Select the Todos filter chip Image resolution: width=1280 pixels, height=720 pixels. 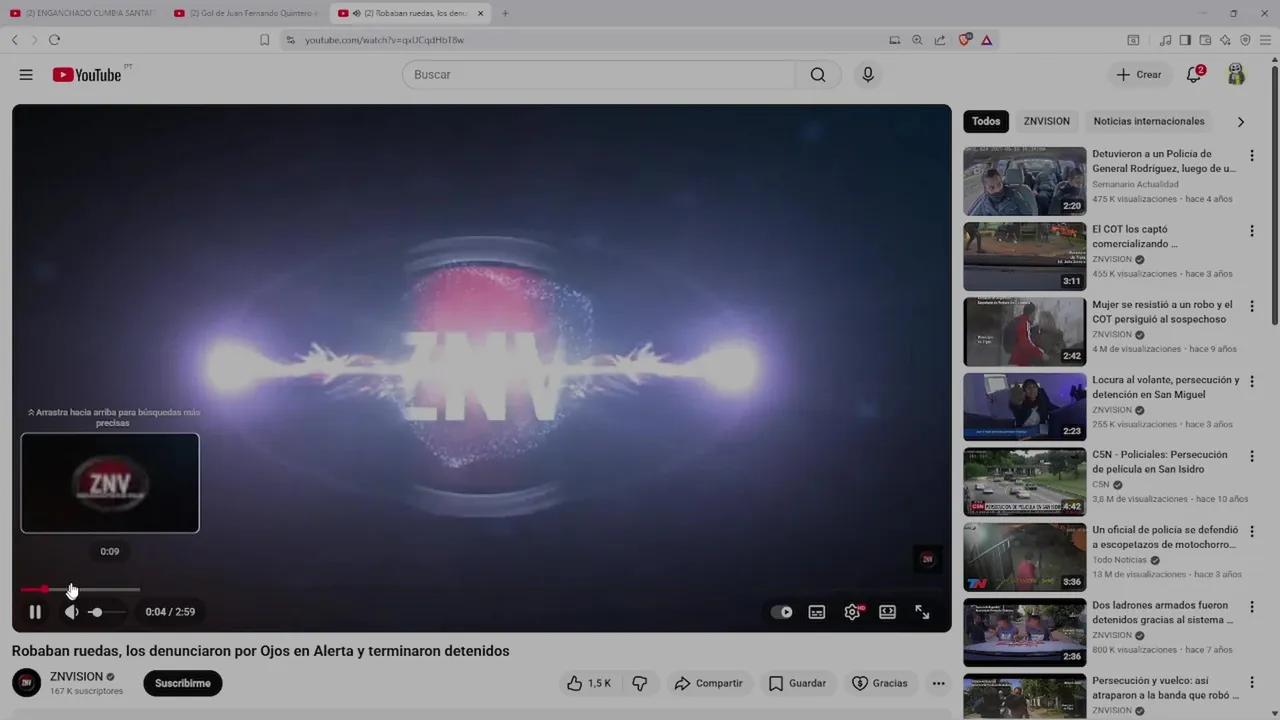[986, 122]
